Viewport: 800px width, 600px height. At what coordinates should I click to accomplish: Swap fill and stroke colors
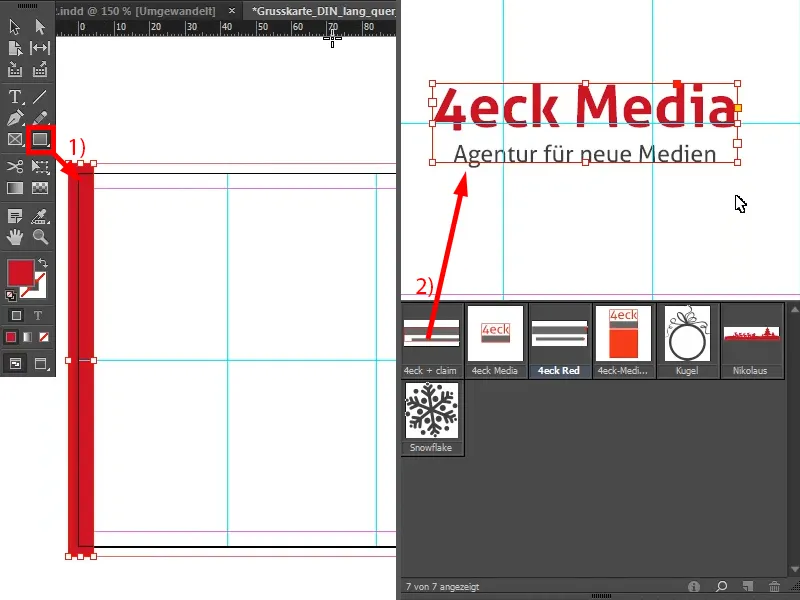[43, 263]
